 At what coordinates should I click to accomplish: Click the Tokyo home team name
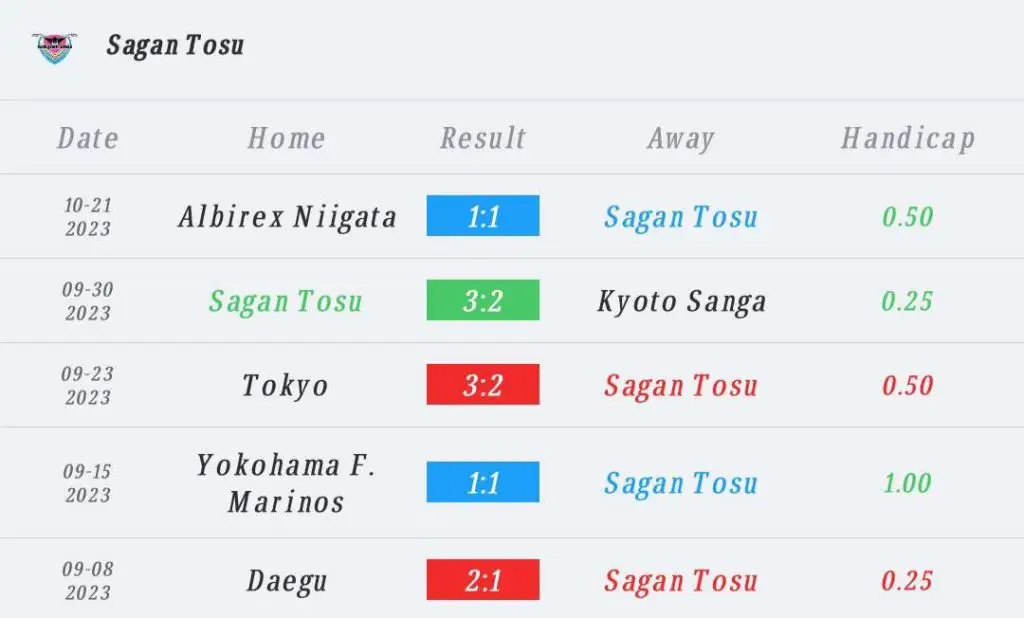pyautogui.click(x=285, y=385)
